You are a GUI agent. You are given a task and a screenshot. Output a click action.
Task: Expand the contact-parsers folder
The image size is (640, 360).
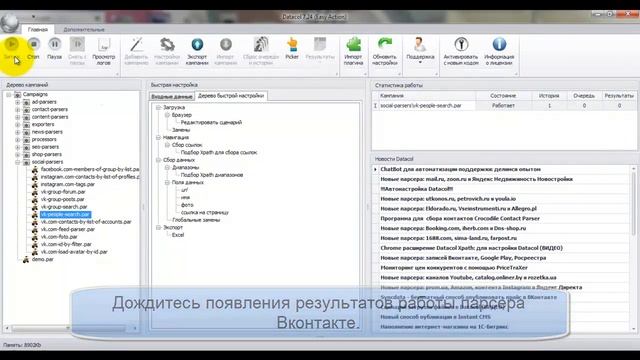(18, 109)
